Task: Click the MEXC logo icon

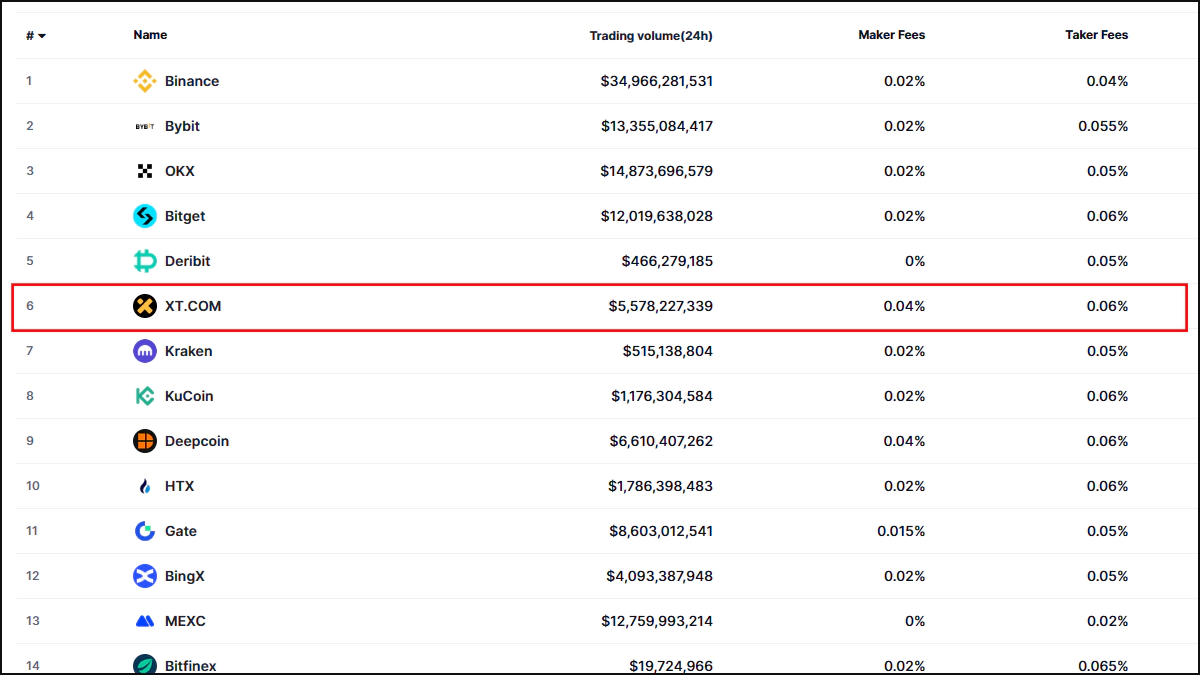Action: click(145, 621)
